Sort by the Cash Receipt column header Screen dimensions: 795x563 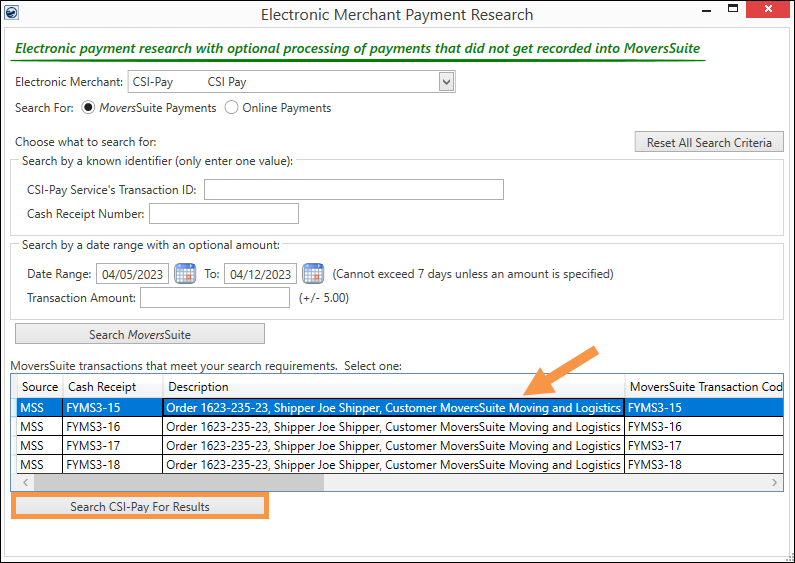point(113,386)
